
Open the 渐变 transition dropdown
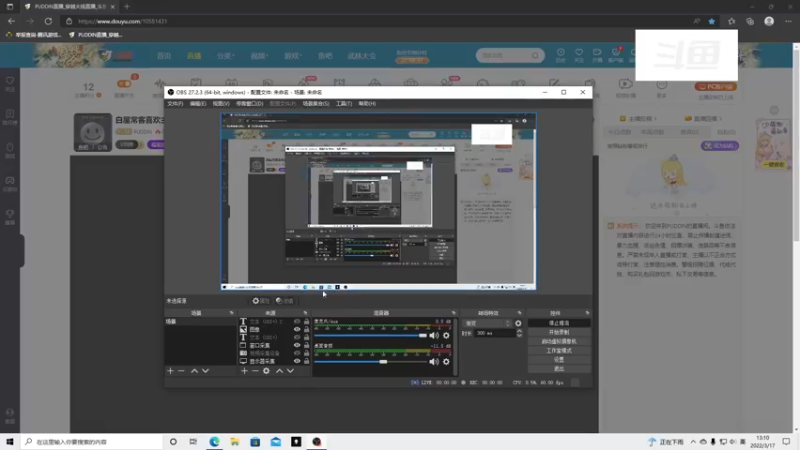[x=487, y=323]
